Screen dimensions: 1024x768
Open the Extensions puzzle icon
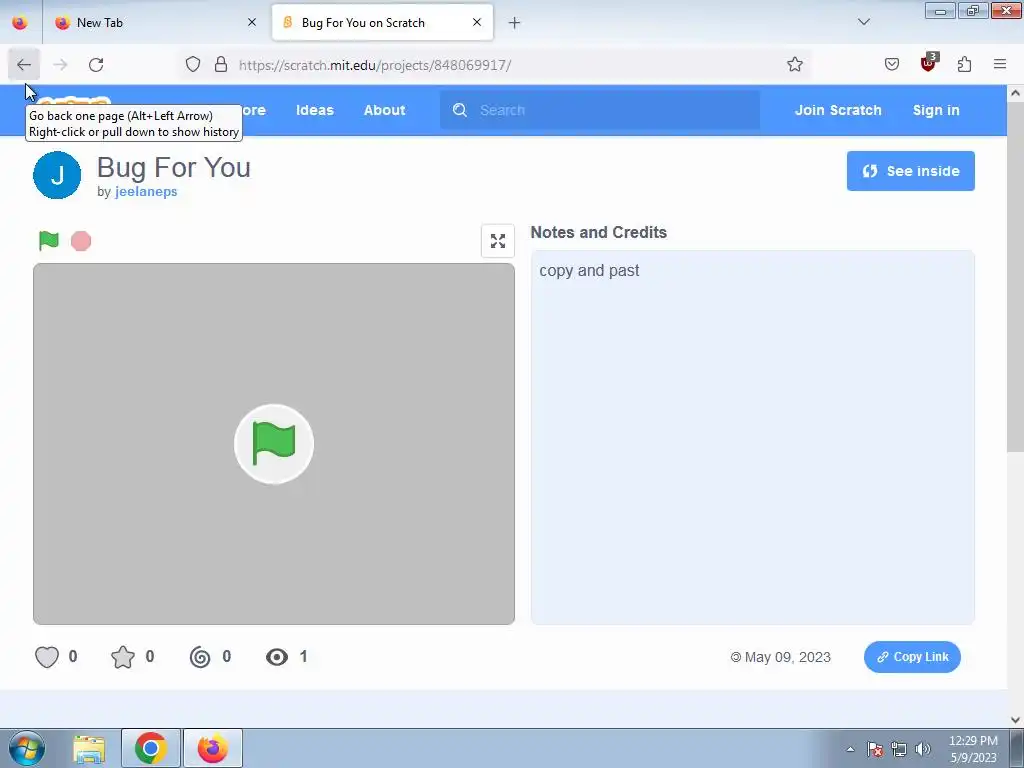click(965, 65)
